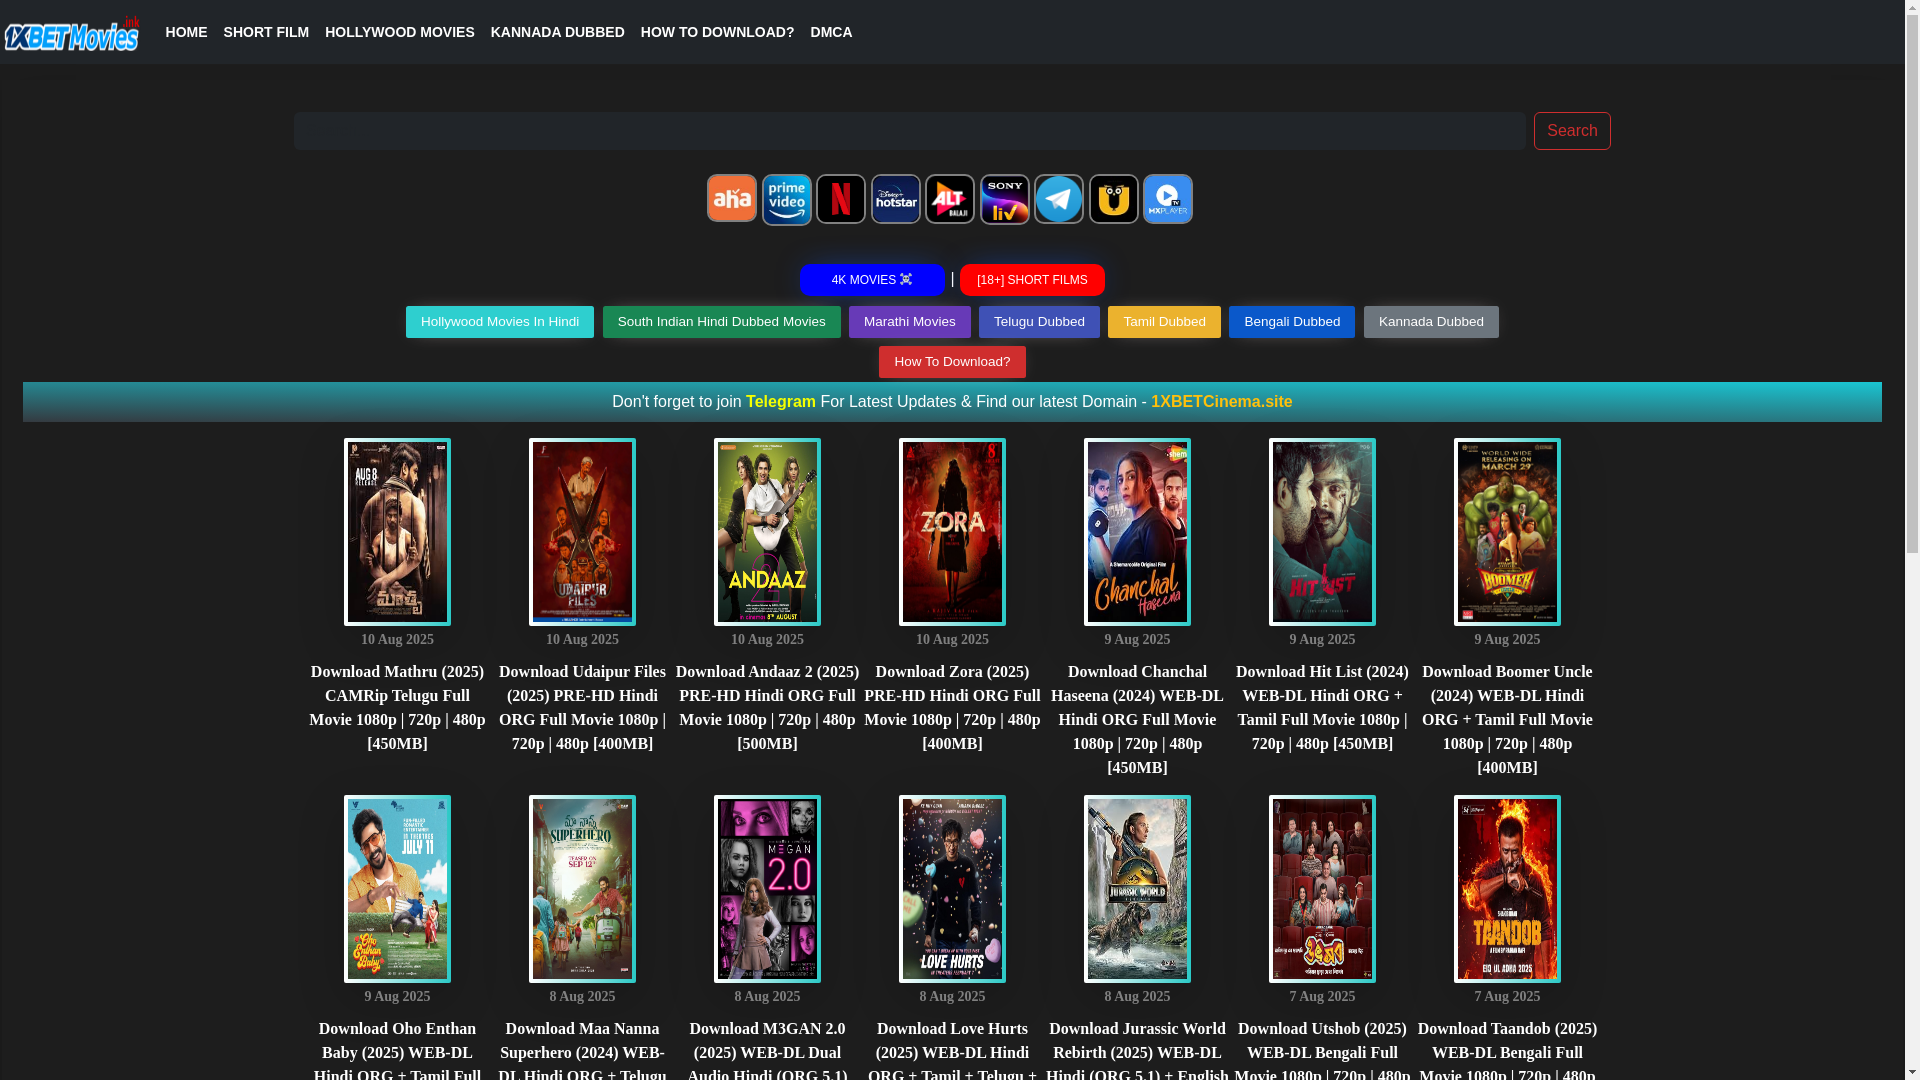
Task: Open Download M3GAN 2.0 (2025) title link
Action: [767, 1050]
